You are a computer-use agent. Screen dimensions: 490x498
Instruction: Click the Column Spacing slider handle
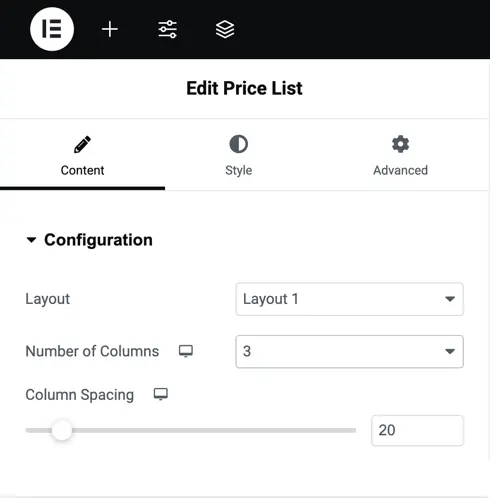click(x=62, y=430)
